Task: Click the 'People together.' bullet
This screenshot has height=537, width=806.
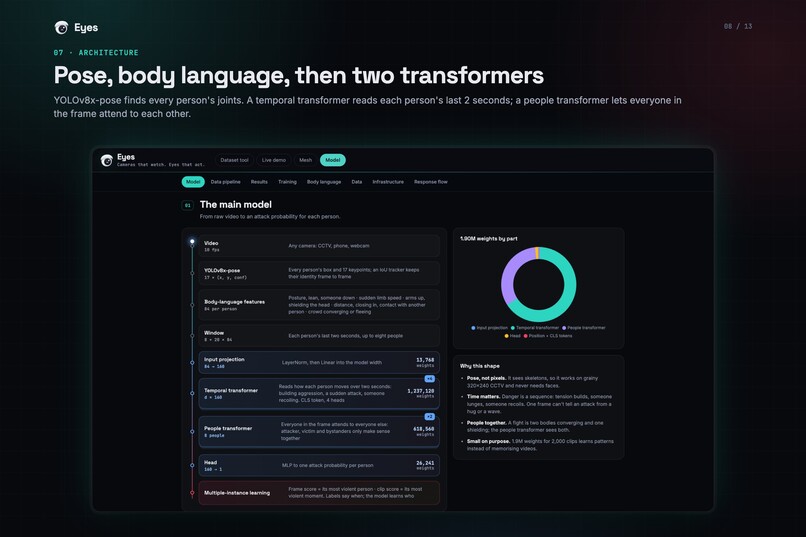Action: pos(535,427)
